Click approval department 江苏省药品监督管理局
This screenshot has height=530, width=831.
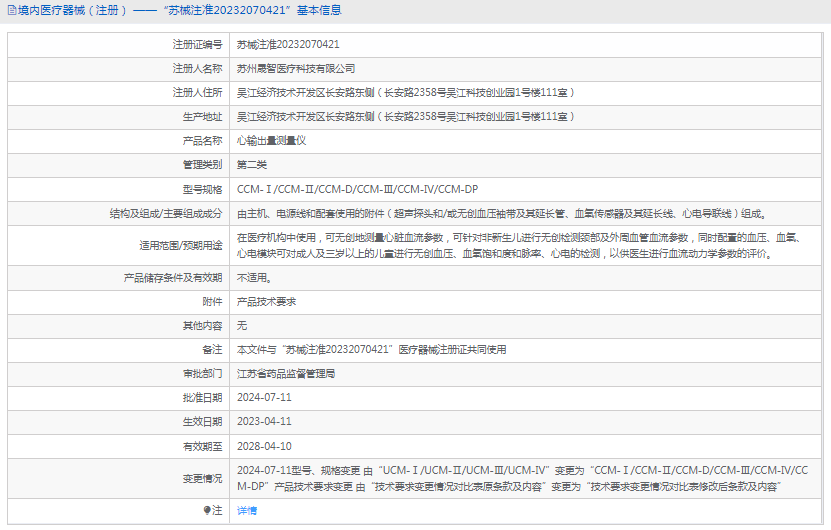(x=286, y=374)
